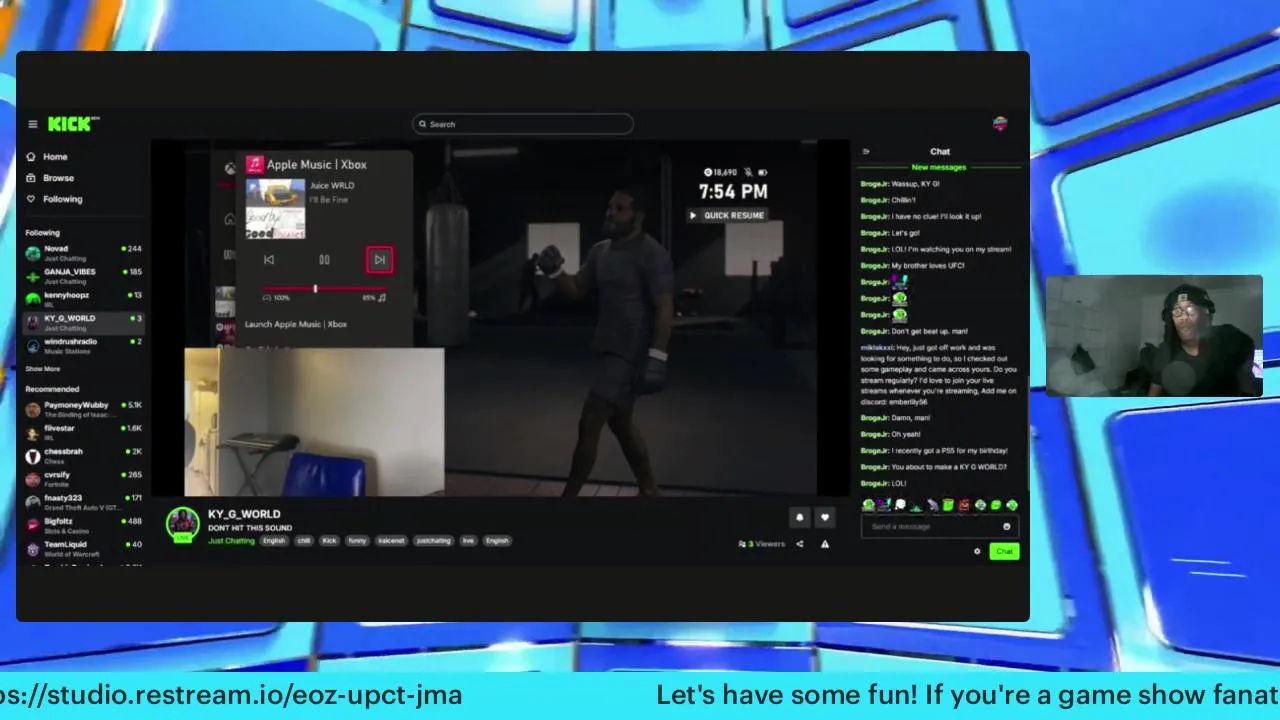Click the Juice WRLD album art
Viewport: 1280px width, 720px height.
click(275, 208)
